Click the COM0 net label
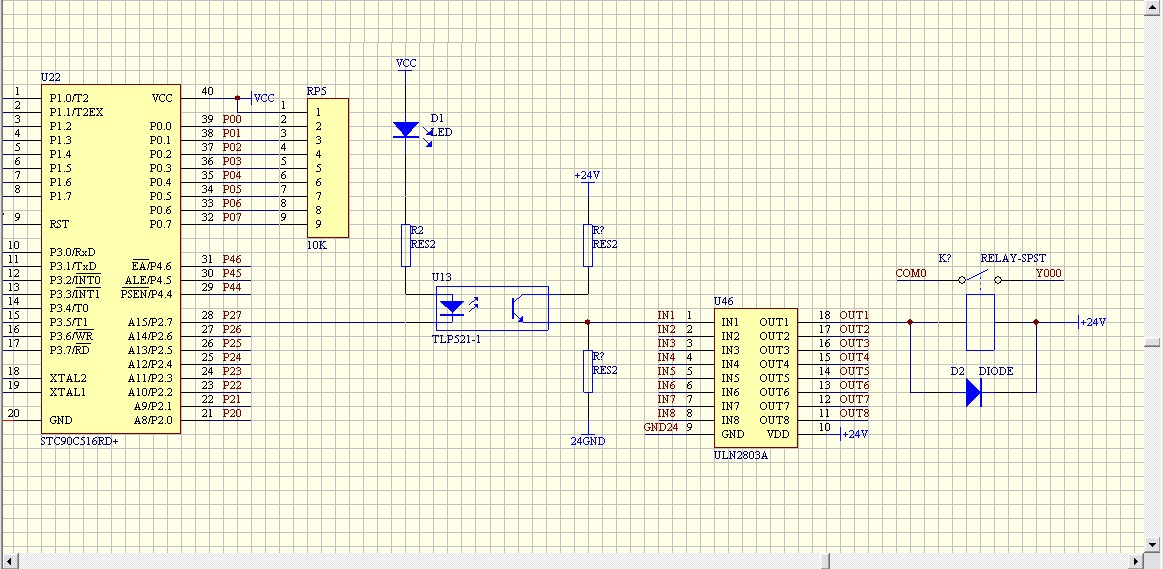Screen dimensions: 1163x569 (x=911, y=273)
